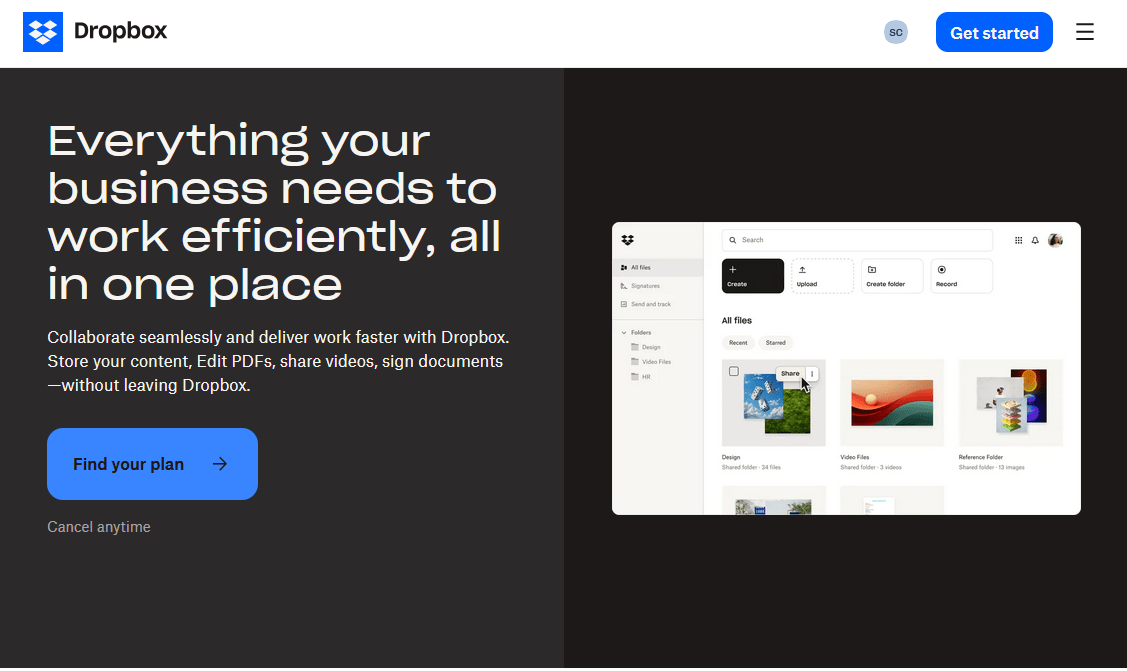Select Signatures in preview sidebar
Viewport: 1127px width, 671px height.
(645, 286)
